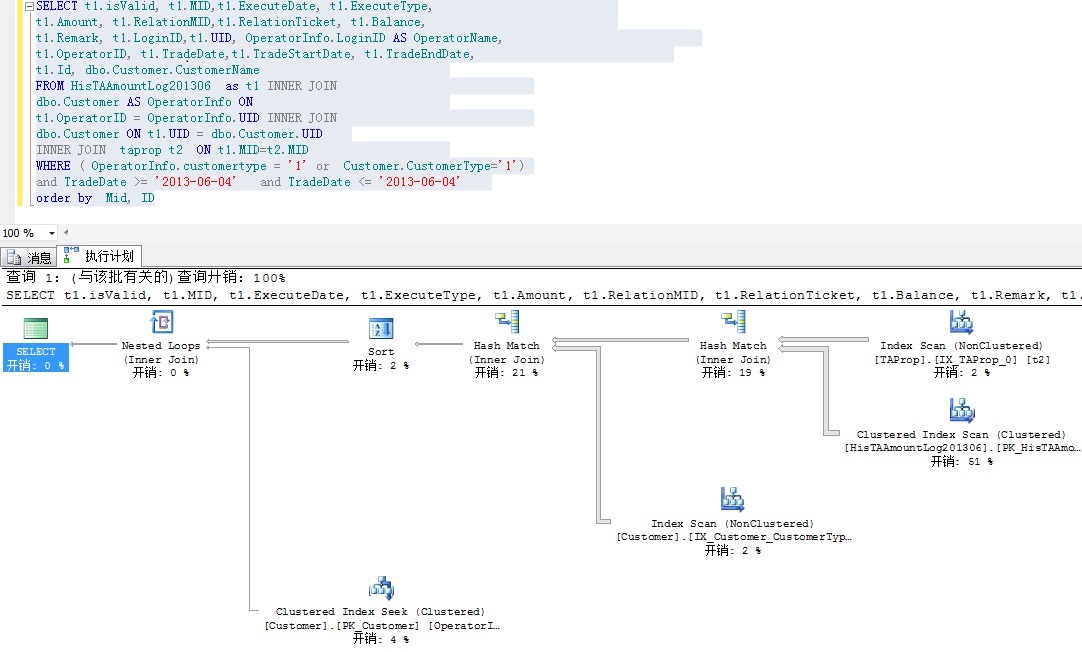Click the 'order by Mid, ID' line
This screenshot has width=1082, height=652.
pos(95,198)
